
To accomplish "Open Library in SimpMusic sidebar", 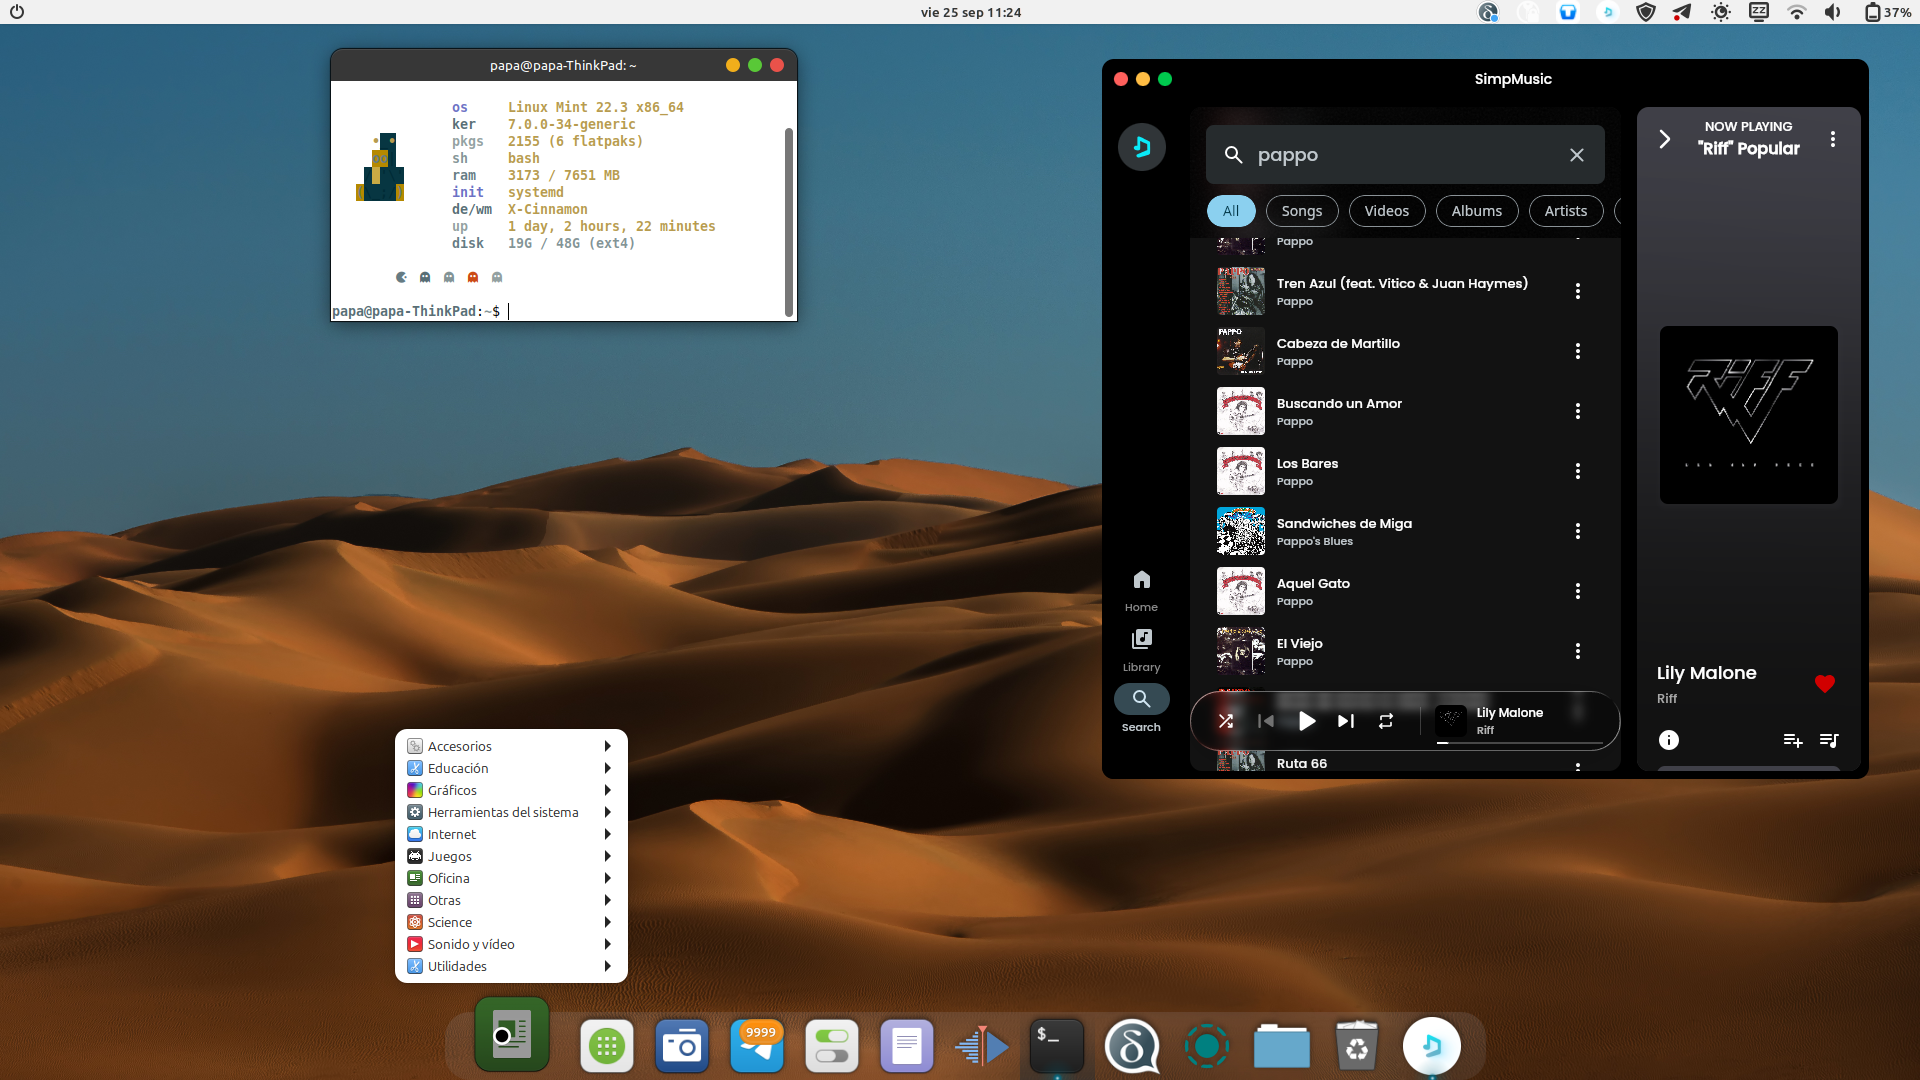I will pos(1141,651).
